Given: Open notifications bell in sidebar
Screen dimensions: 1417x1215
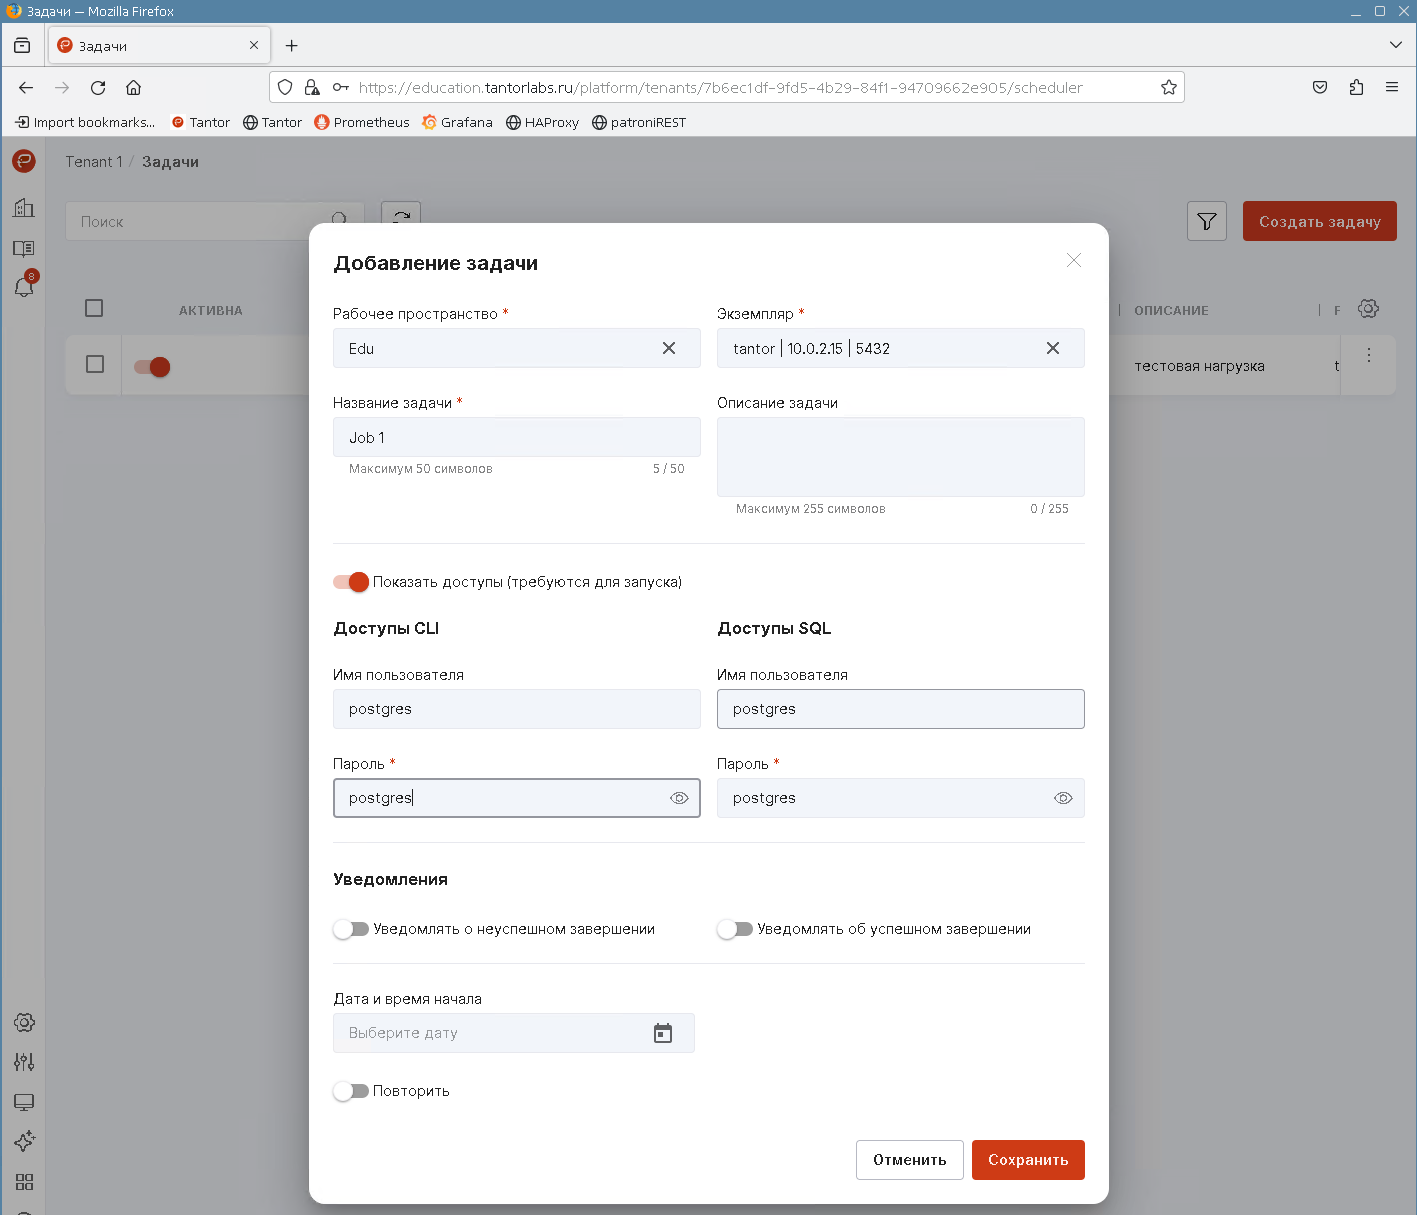Looking at the screenshot, I should (x=24, y=287).
